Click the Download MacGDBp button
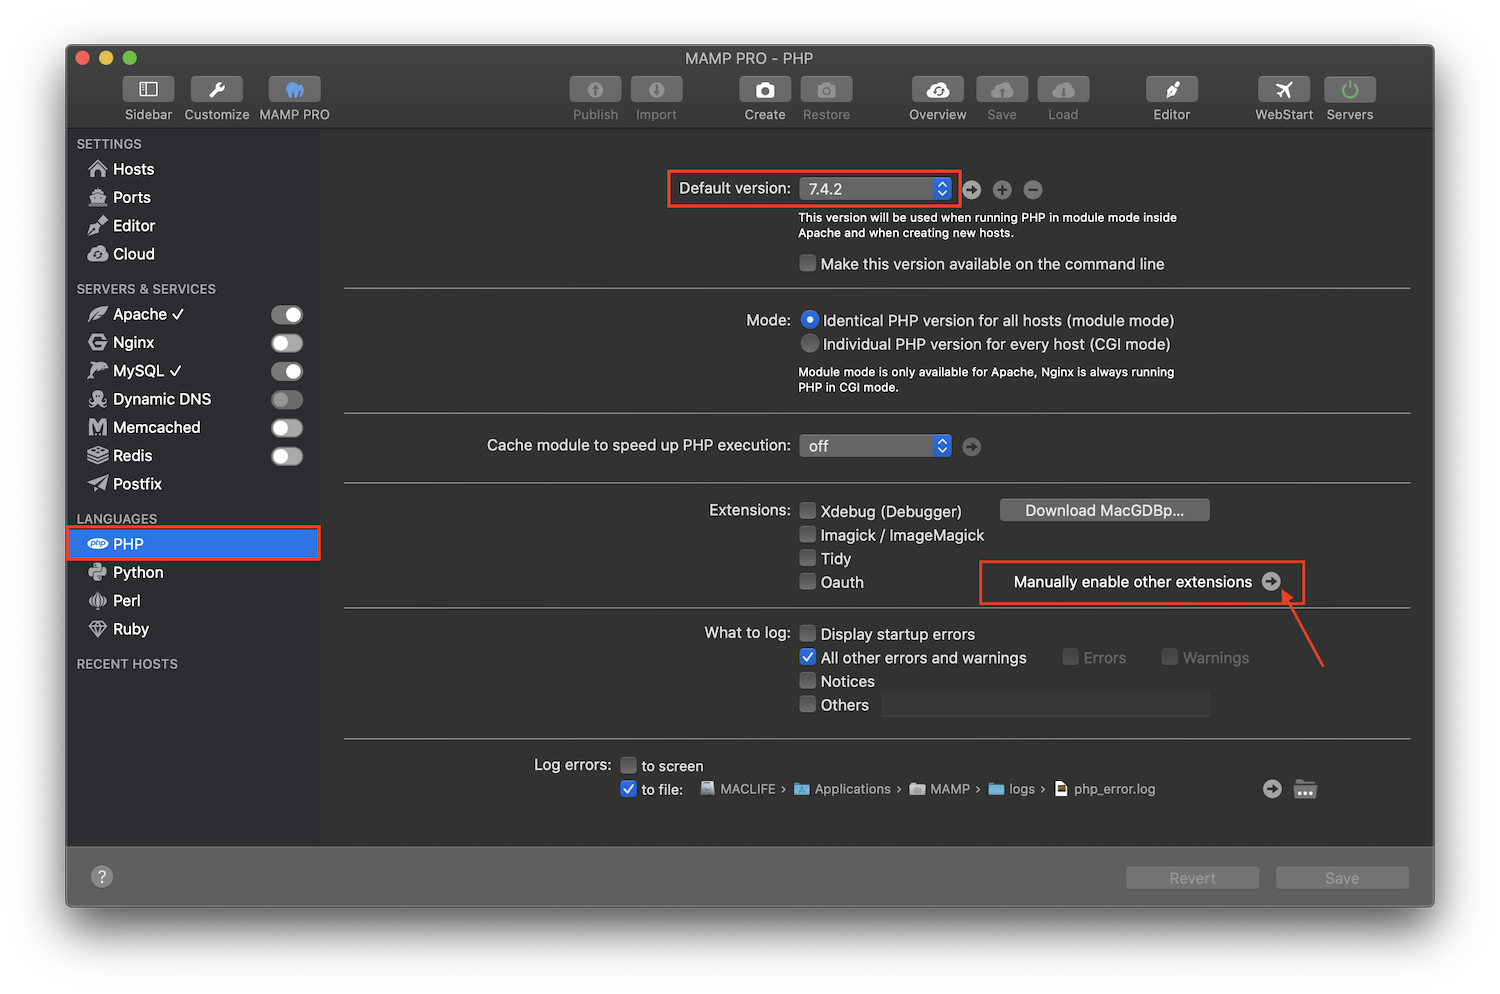The image size is (1500, 994). [x=1104, y=509]
